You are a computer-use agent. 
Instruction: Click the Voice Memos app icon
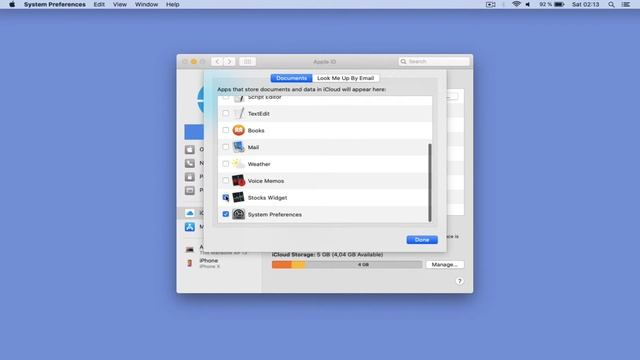238,180
